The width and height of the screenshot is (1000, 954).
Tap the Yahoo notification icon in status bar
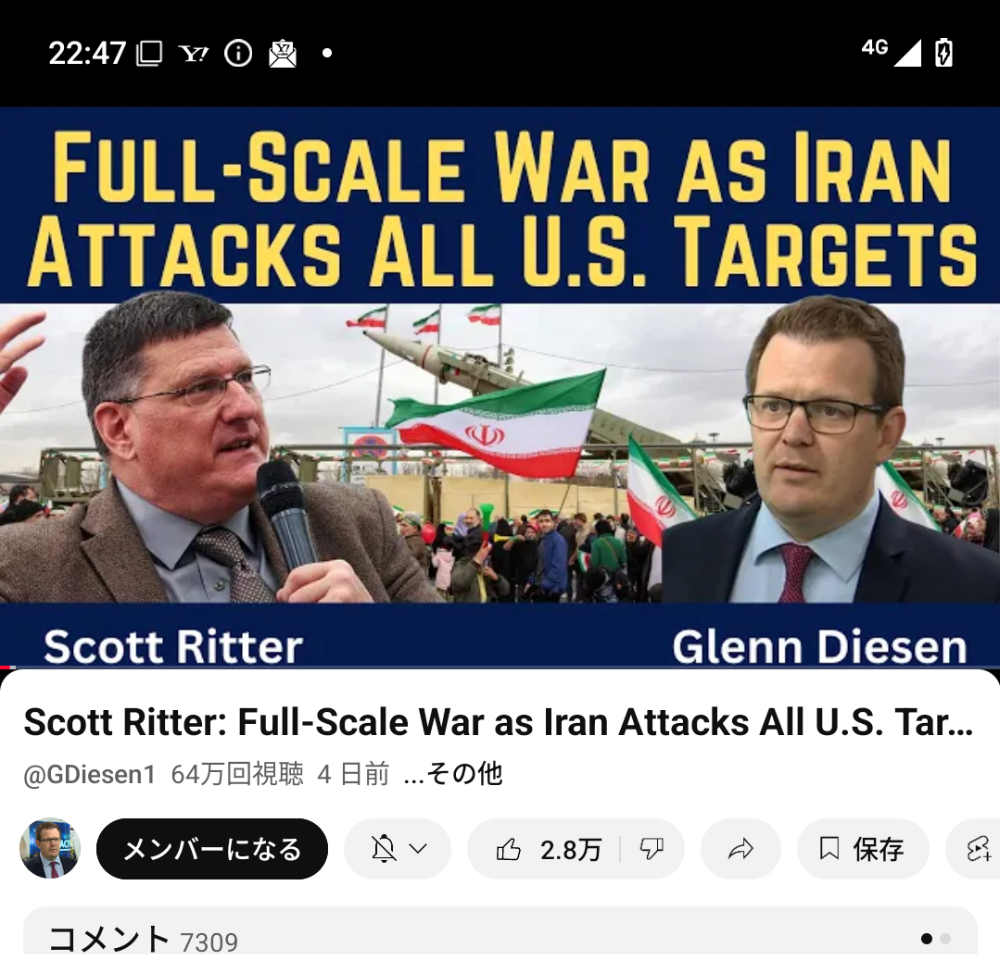coord(194,54)
